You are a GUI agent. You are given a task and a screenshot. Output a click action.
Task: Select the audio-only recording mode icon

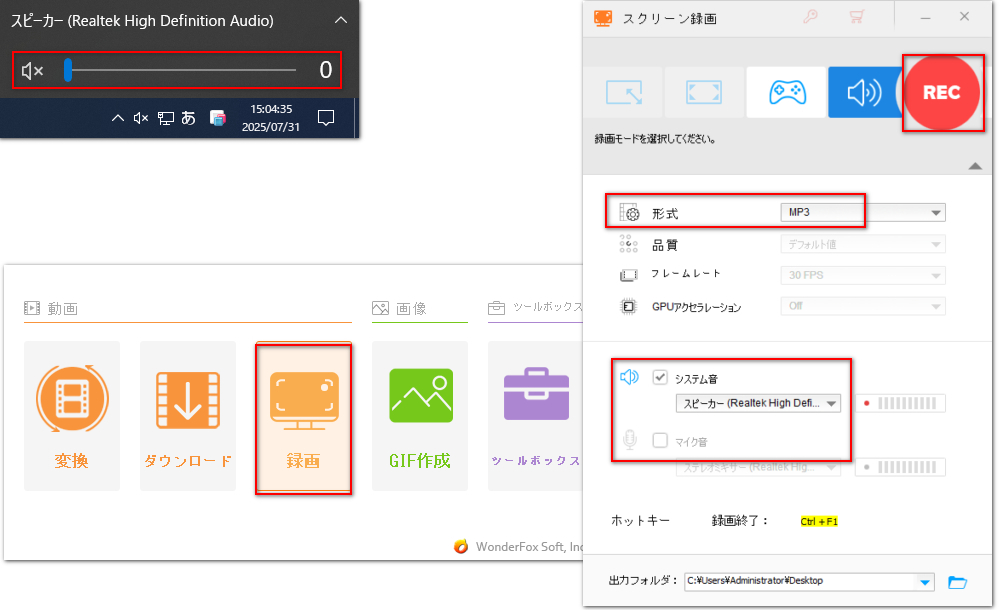tap(865, 93)
